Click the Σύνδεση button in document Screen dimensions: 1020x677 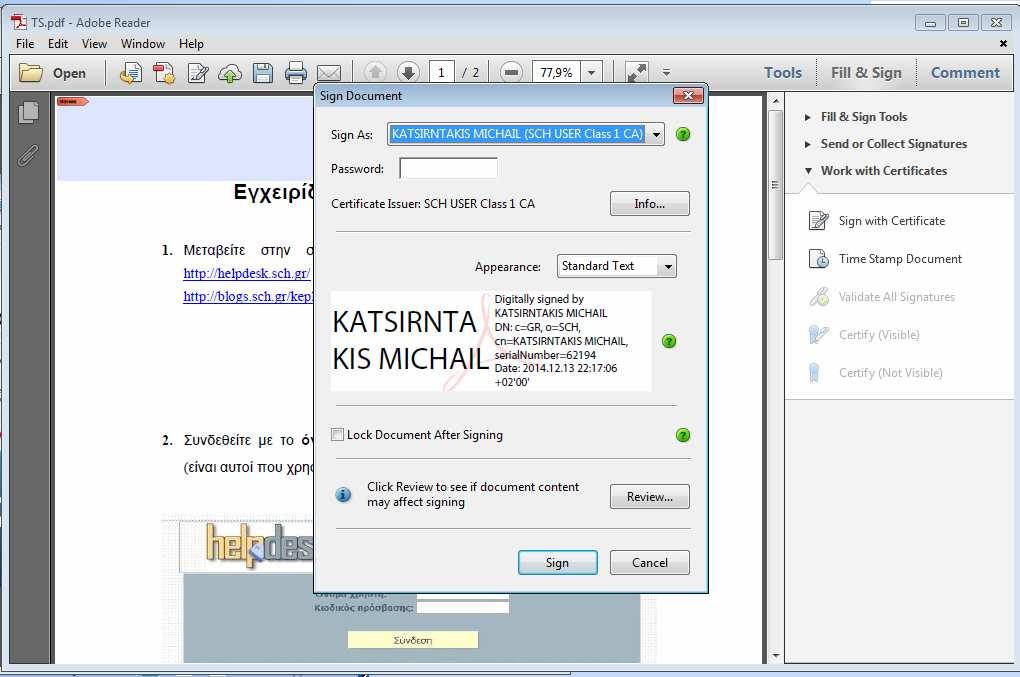(413, 640)
